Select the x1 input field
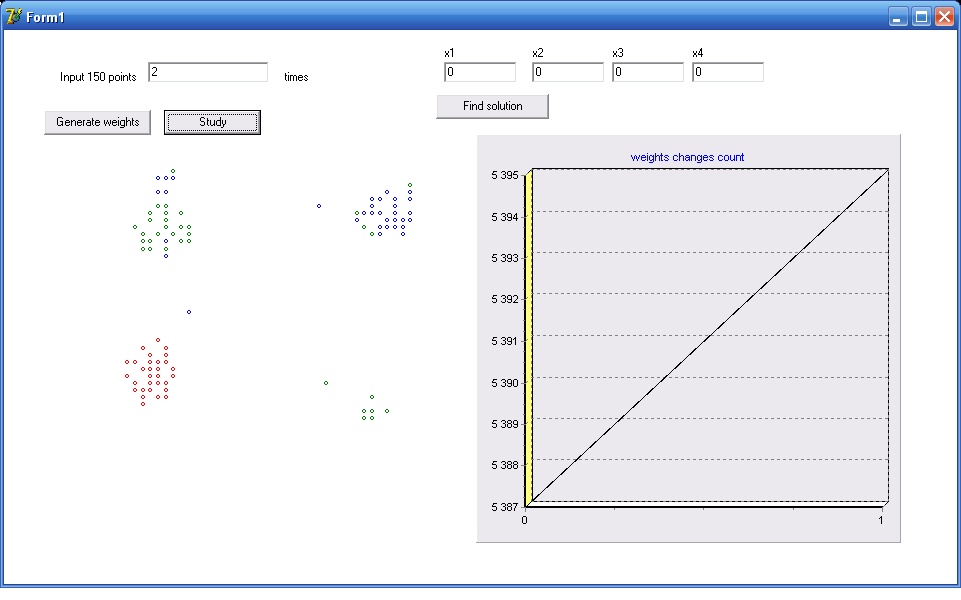961x600 pixels. coord(480,72)
